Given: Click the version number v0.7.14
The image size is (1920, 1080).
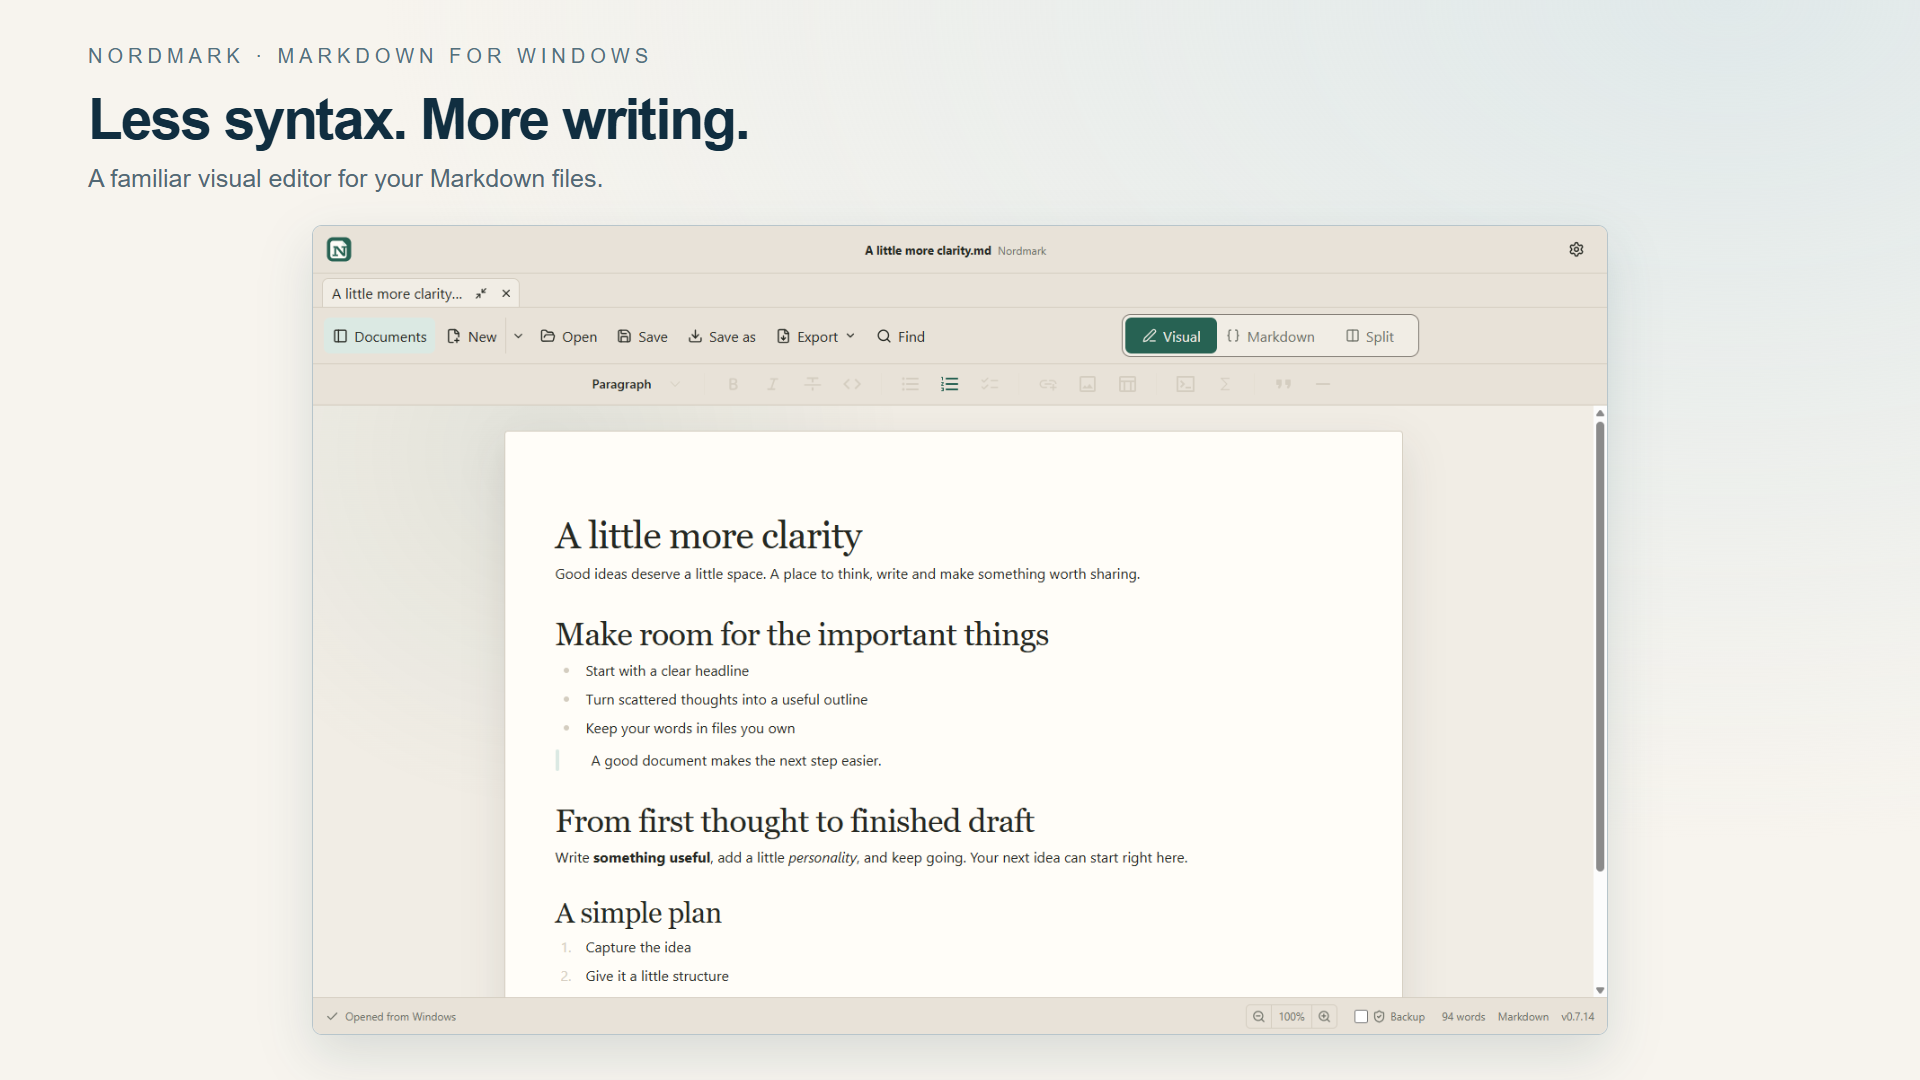Looking at the screenshot, I should [1578, 1017].
